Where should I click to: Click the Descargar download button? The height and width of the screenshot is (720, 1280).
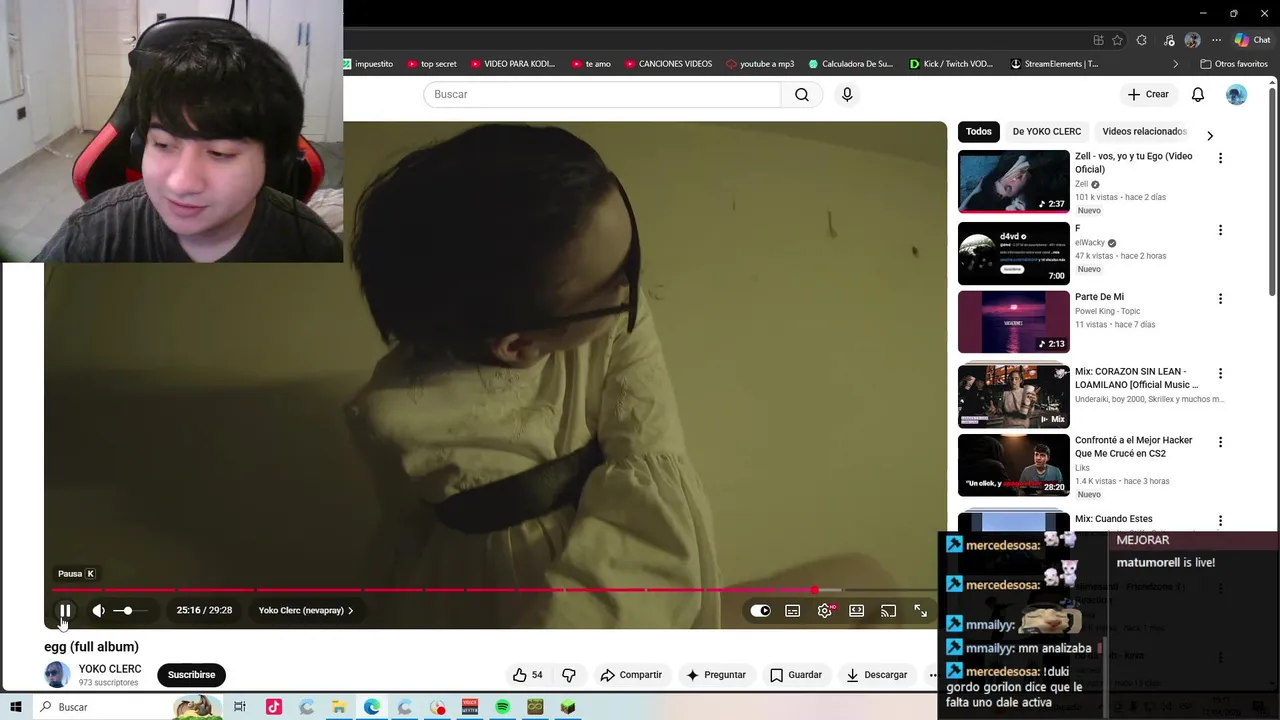pyautogui.click(x=876, y=675)
